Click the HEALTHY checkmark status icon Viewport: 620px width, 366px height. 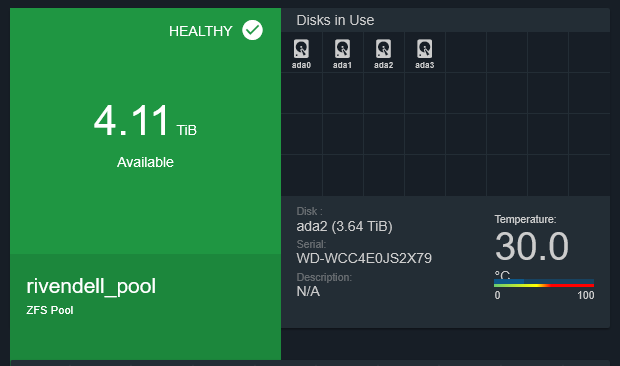(x=252, y=30)
